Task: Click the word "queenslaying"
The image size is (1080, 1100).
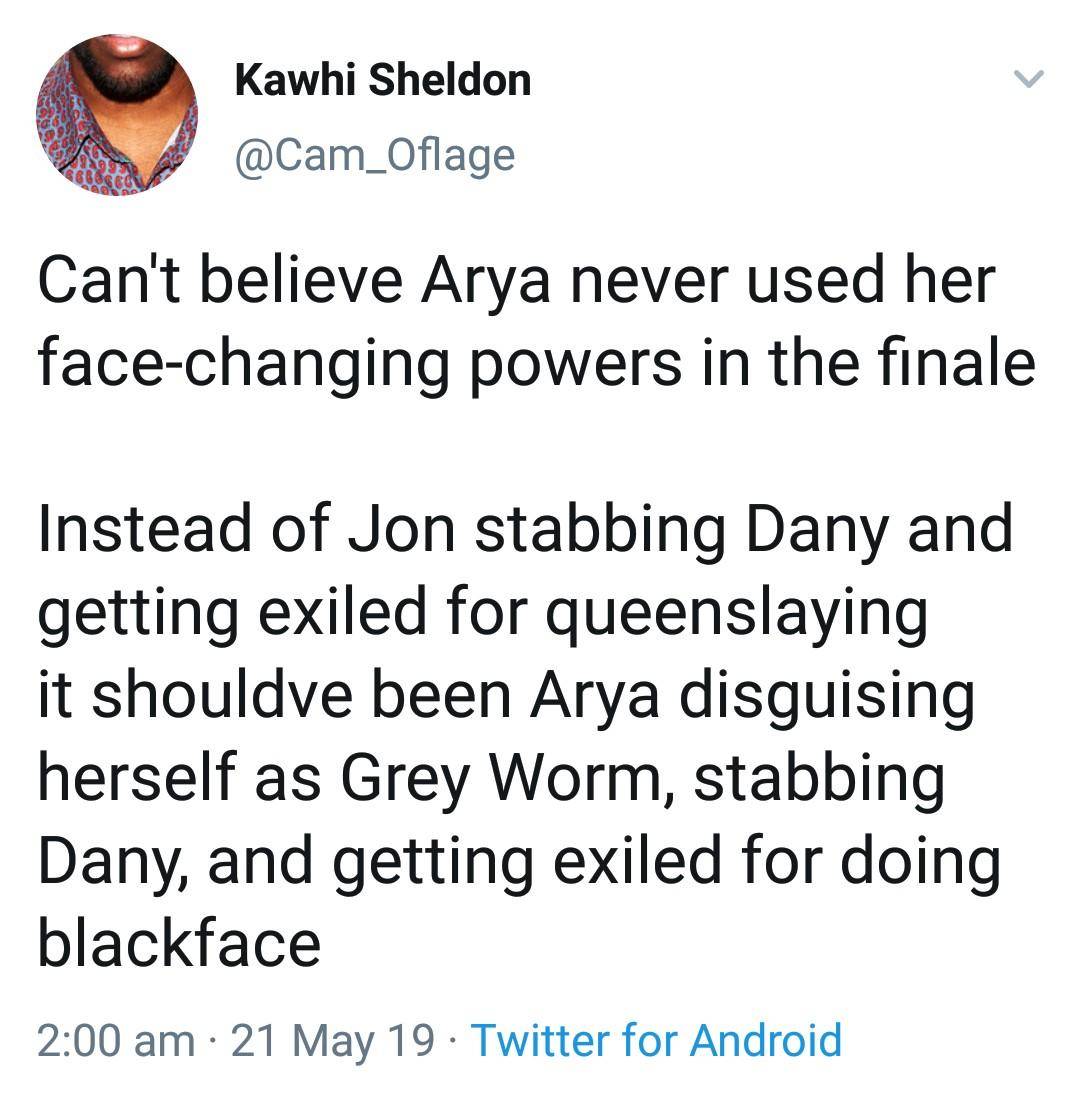Action: [x=736, y=613]
